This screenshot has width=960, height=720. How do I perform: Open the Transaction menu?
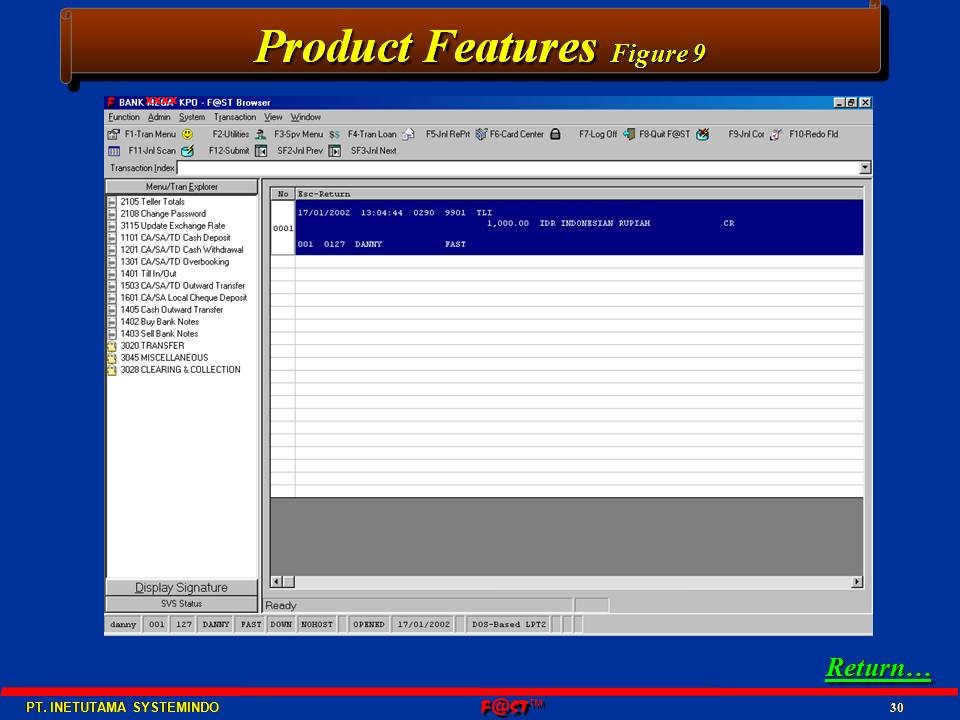(x=234, y=117)
